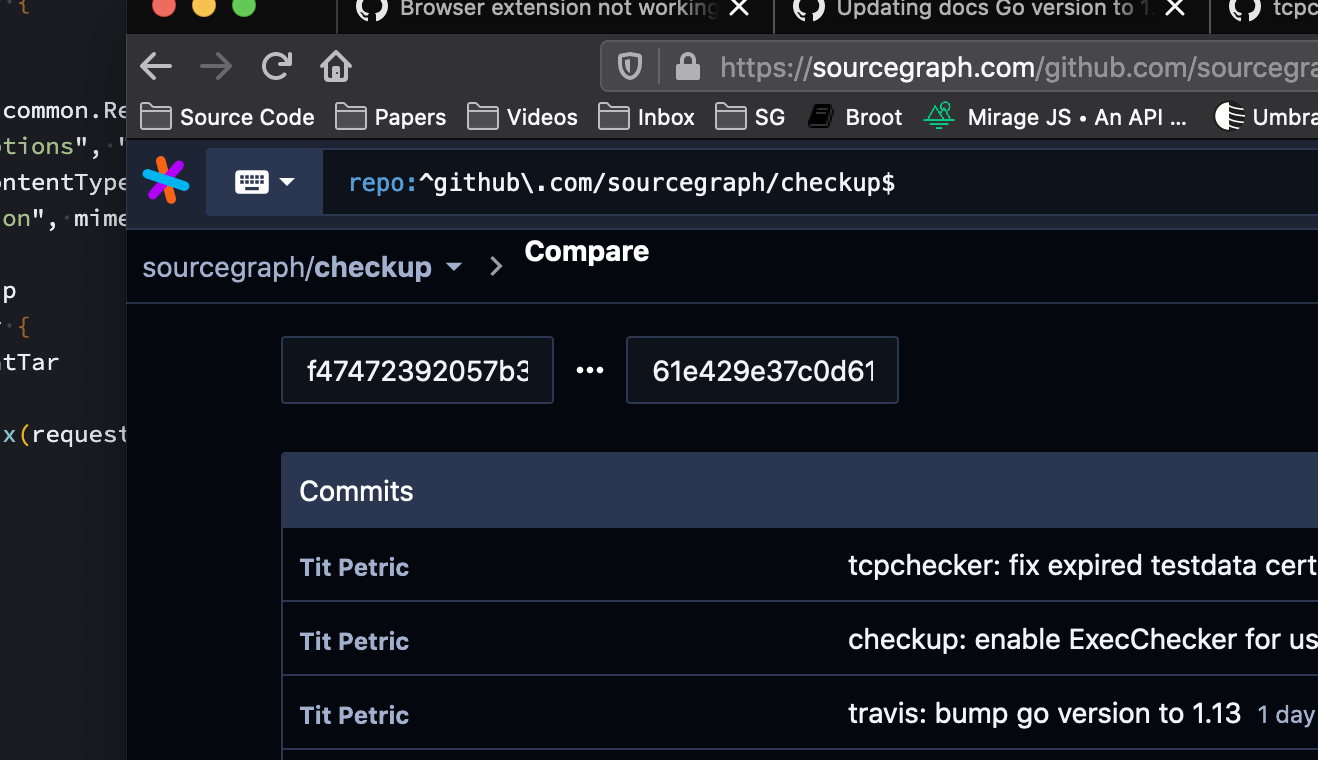Click the green maximize window button
The image size is (1318, 760).
point(244,6)
